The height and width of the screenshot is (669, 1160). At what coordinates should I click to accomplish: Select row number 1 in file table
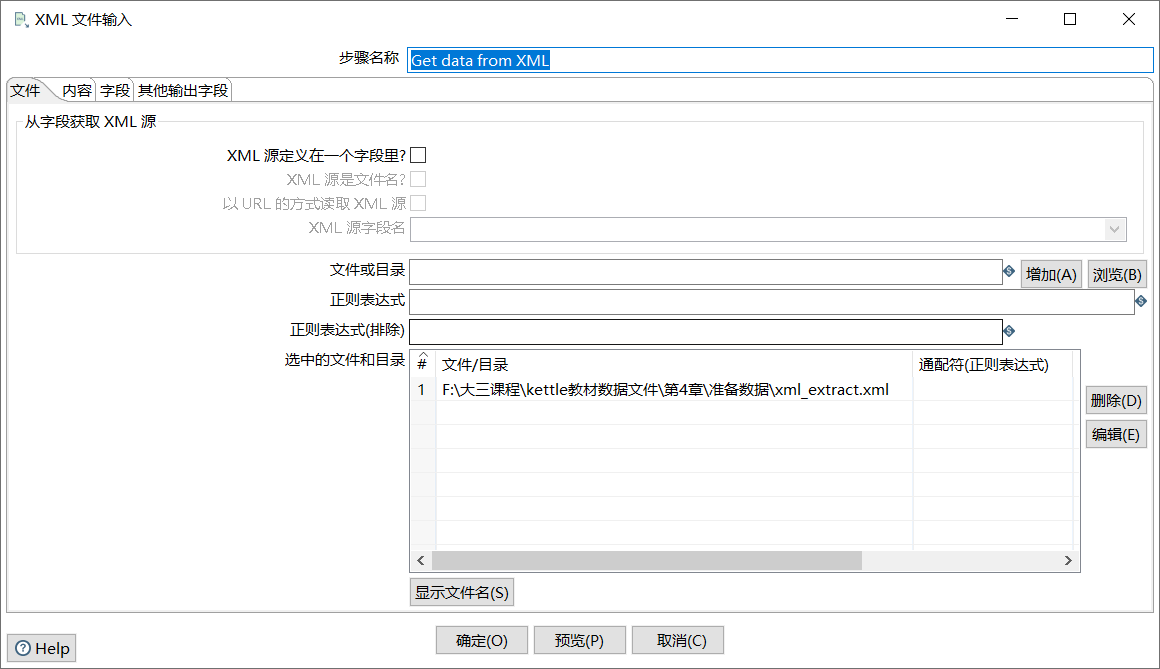(422, 389)
